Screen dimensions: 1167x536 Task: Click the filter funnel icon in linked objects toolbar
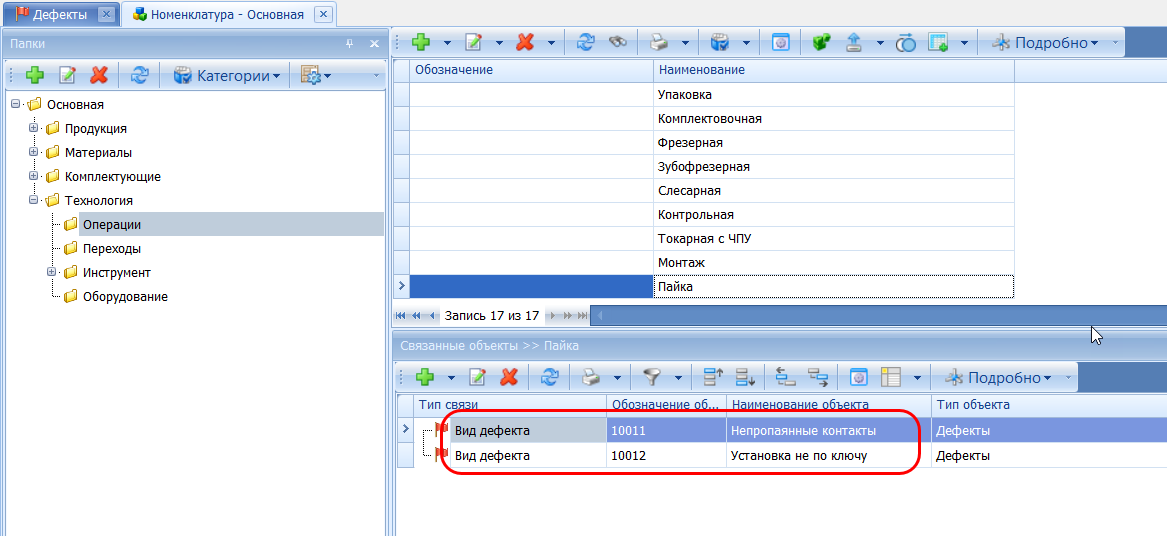click(652, 377)
